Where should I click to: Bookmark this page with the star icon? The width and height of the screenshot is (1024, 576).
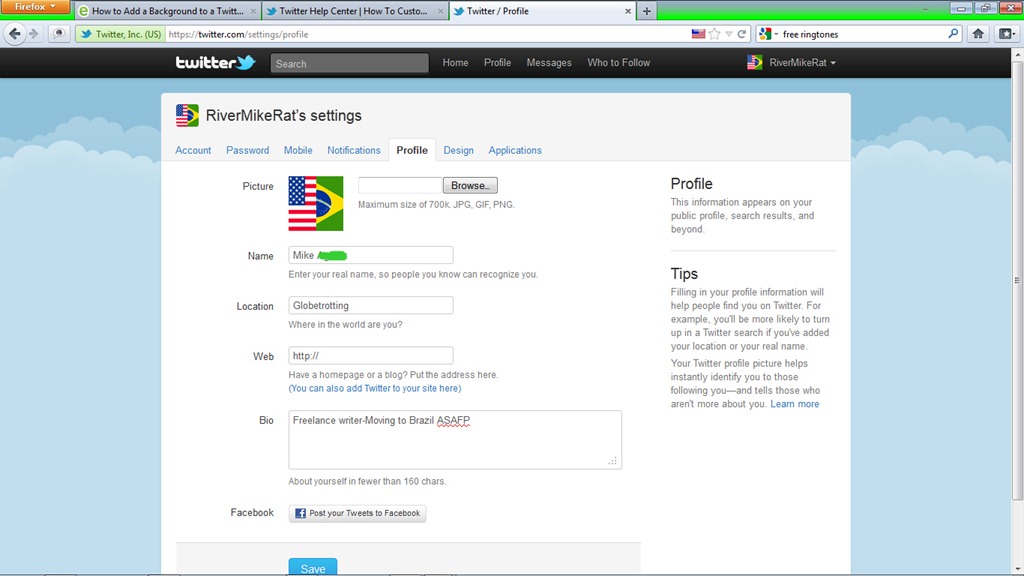714,34
